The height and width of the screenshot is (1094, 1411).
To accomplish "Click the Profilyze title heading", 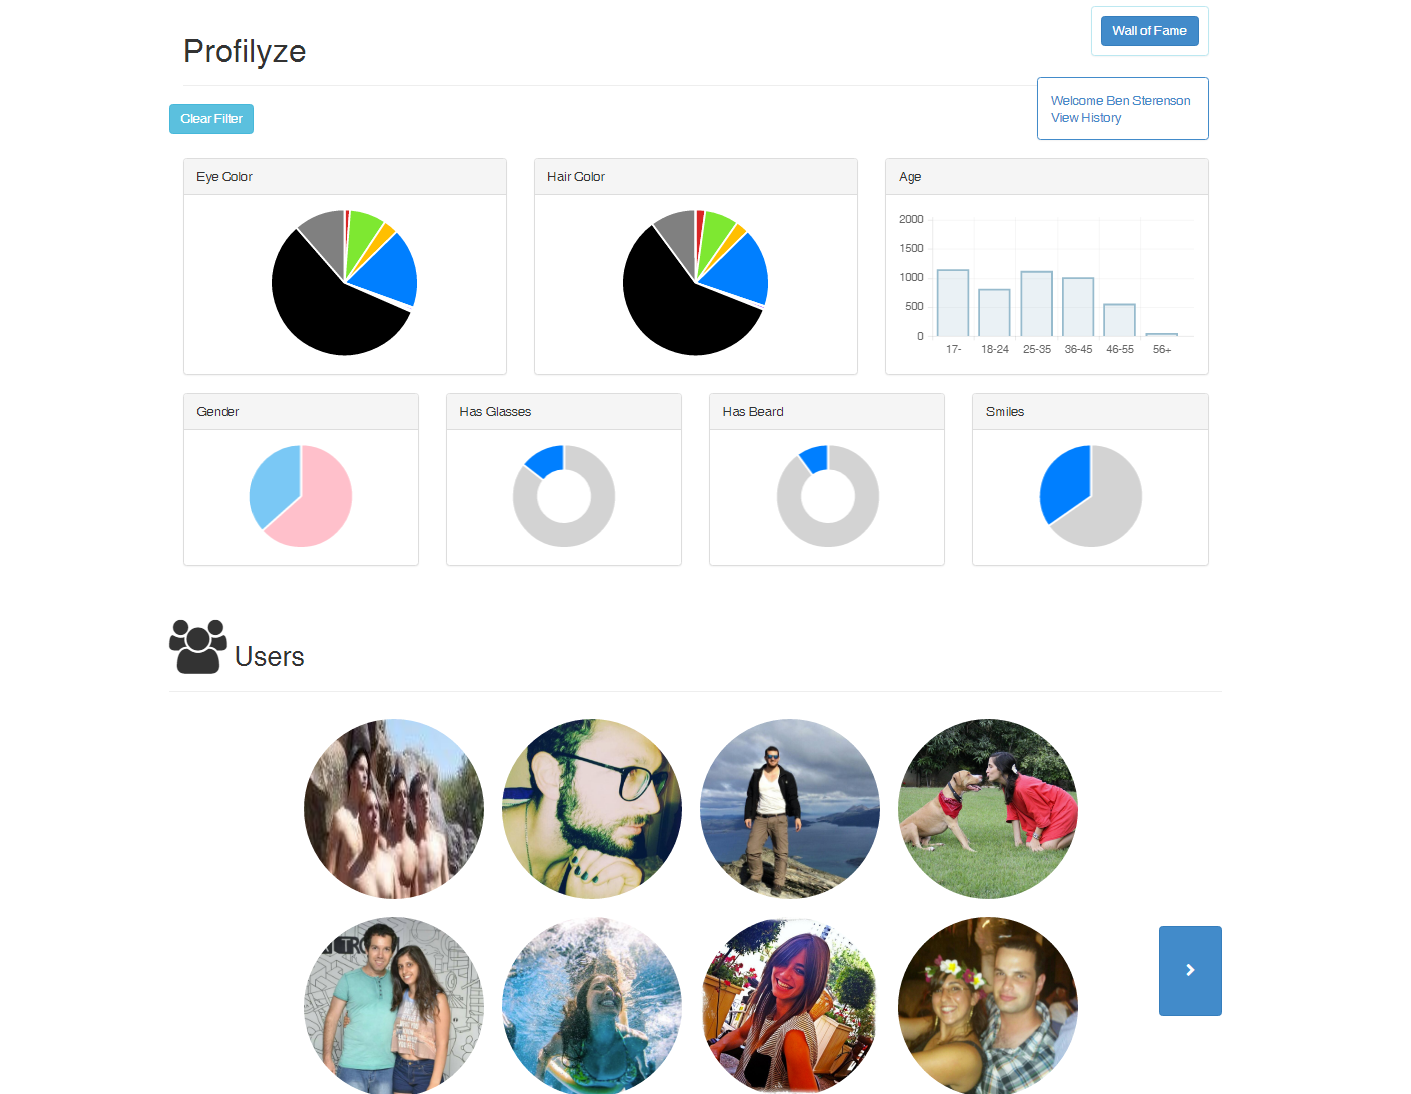I will click(x=244, y=51).
